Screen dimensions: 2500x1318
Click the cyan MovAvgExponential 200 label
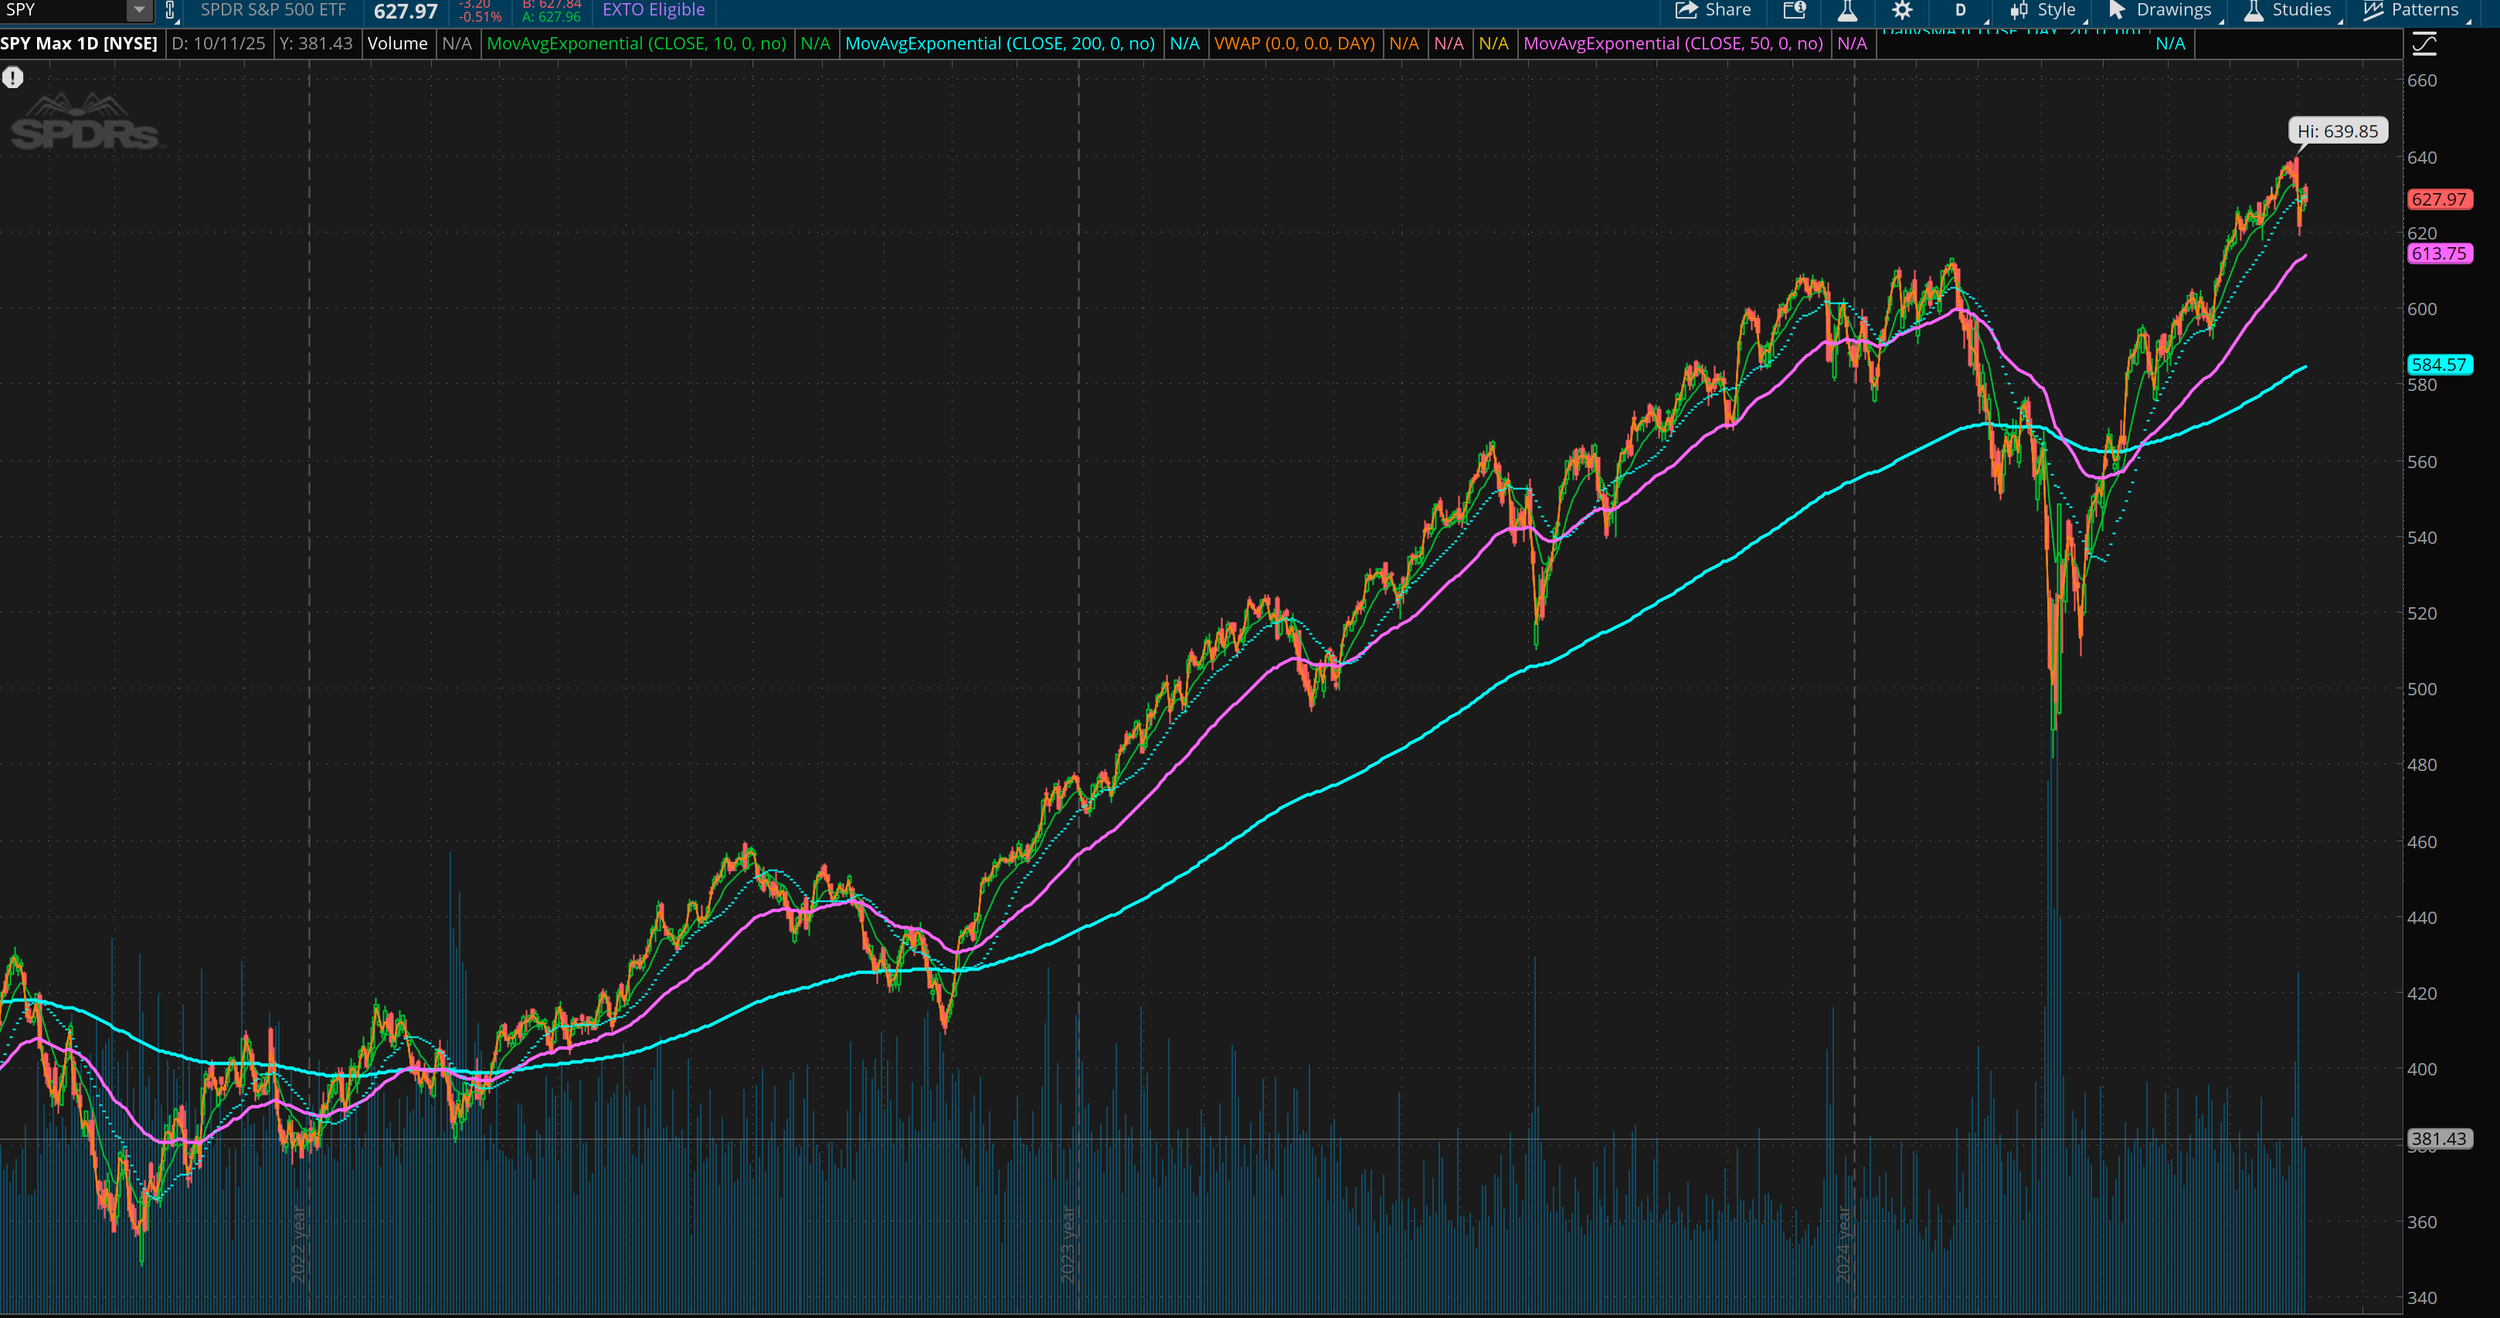tap(999, 44)
